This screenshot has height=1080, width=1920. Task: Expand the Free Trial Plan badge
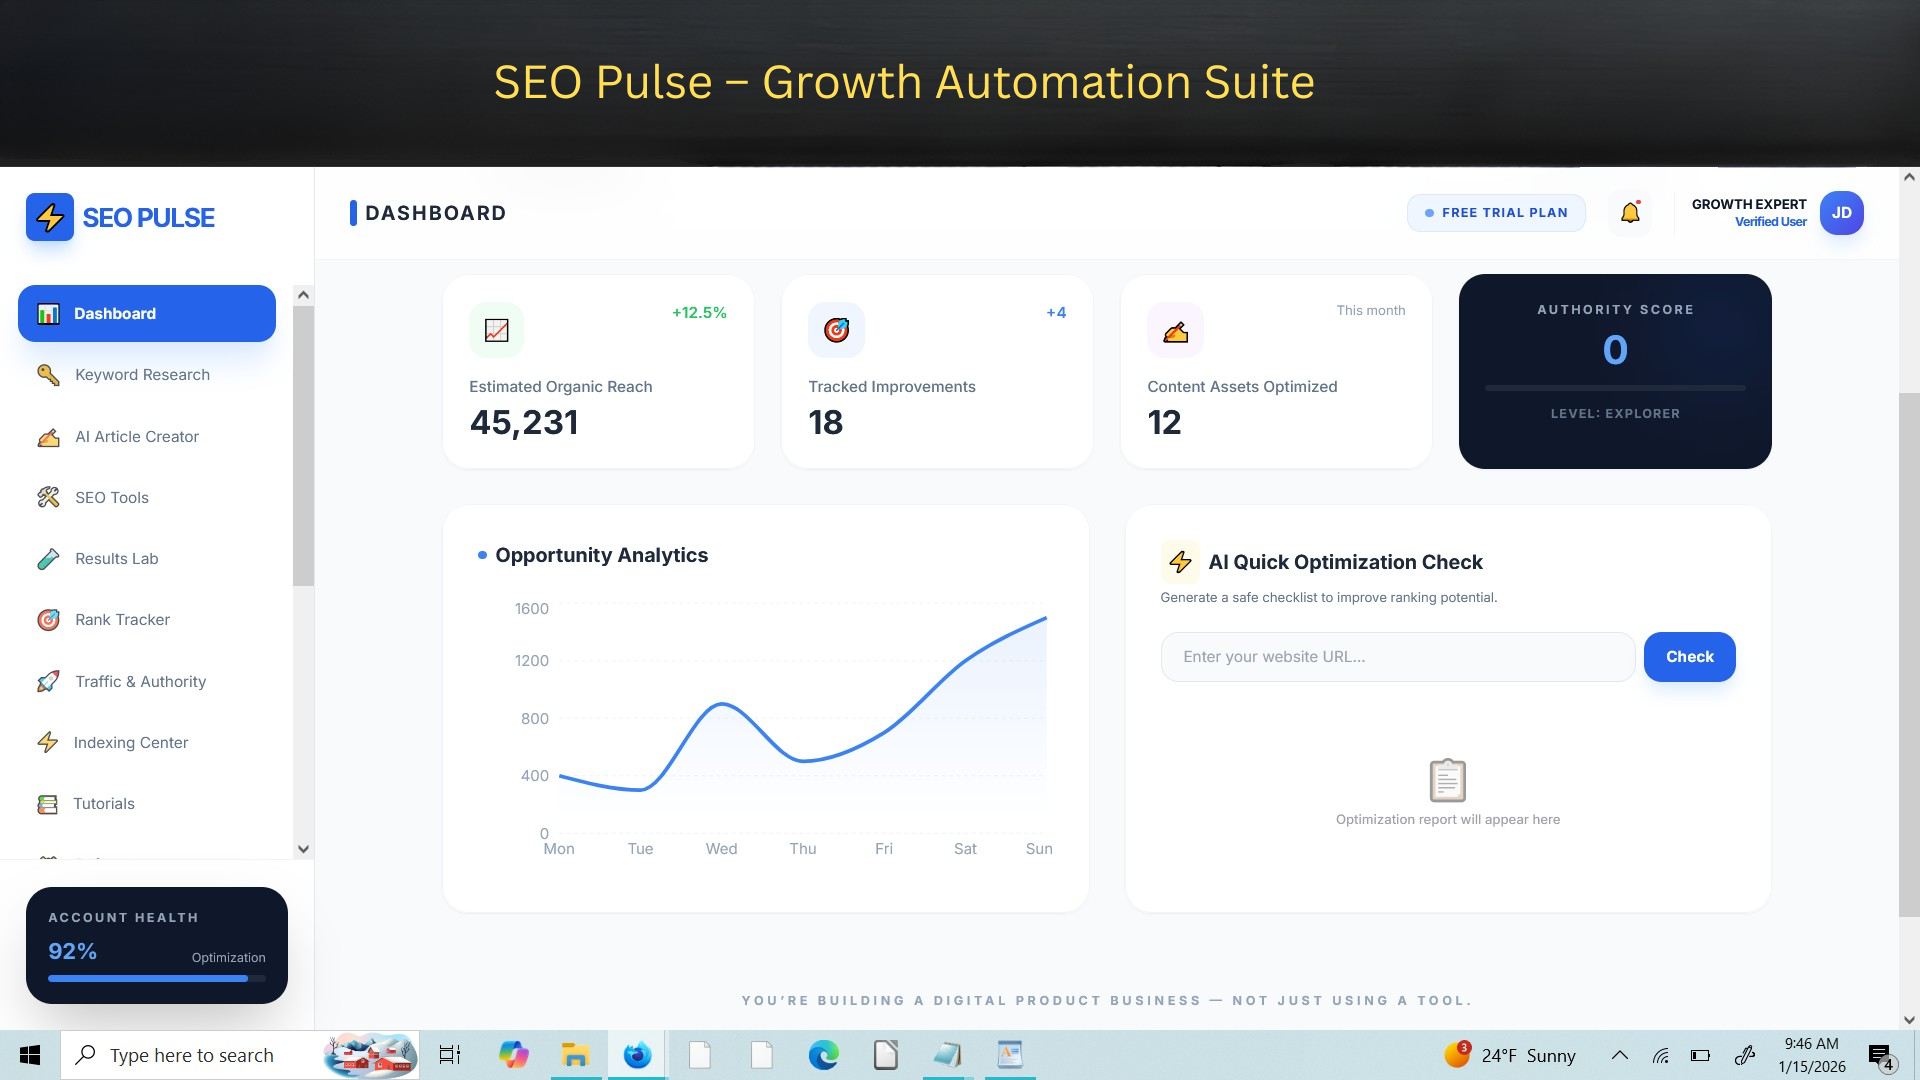point(1496,212)
